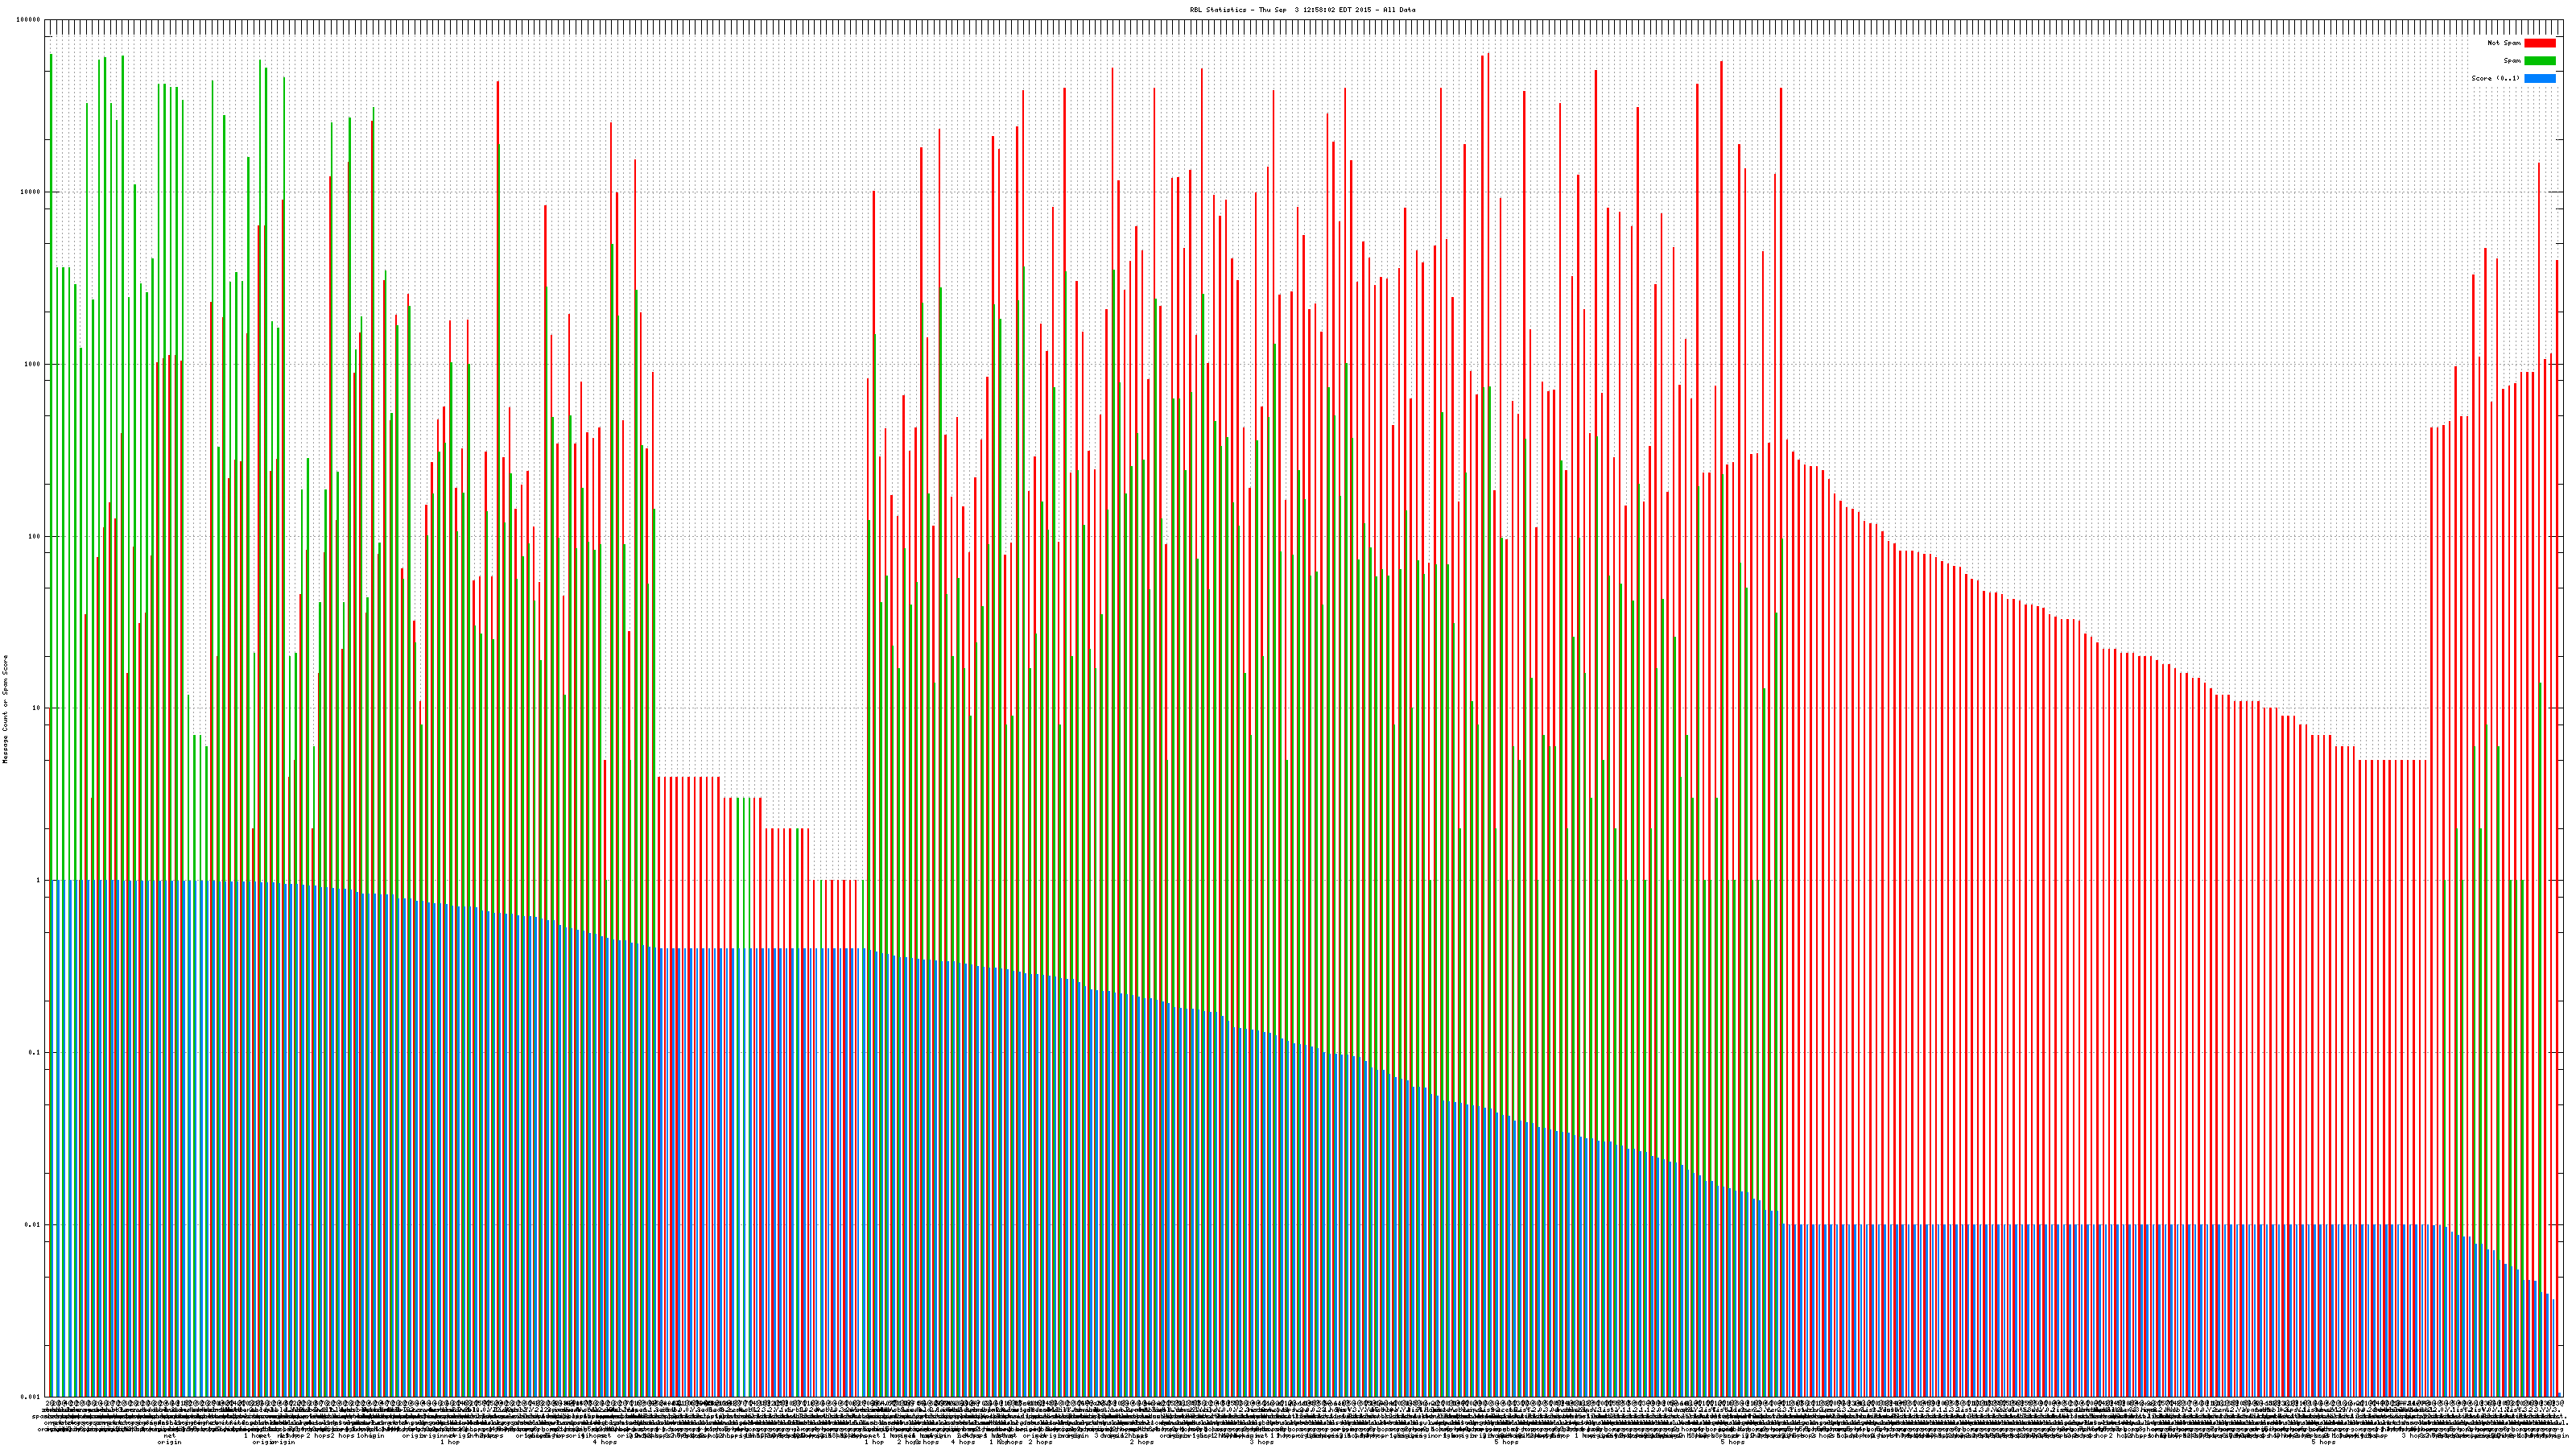
Task: Select the "Score (0..1)" legend label text
Action: tap(2495, 78)
